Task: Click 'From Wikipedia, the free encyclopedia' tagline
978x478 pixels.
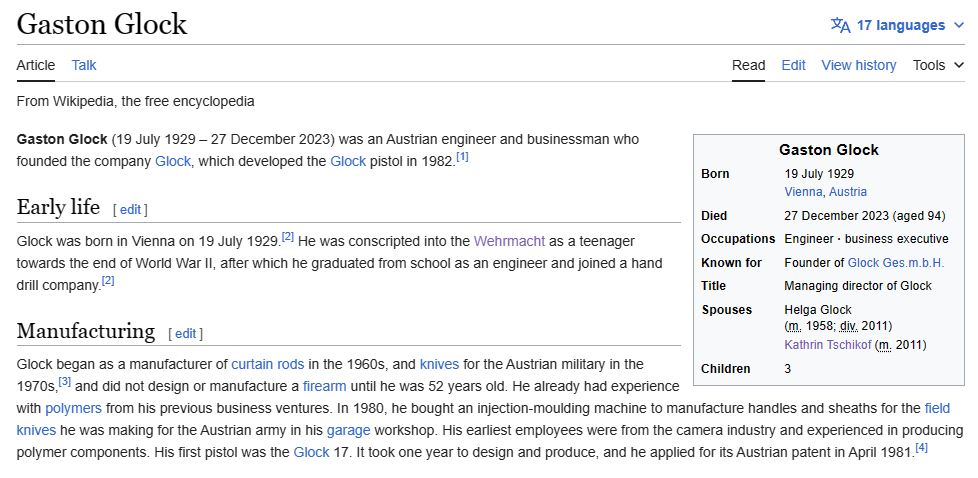Action: point(135,101)
